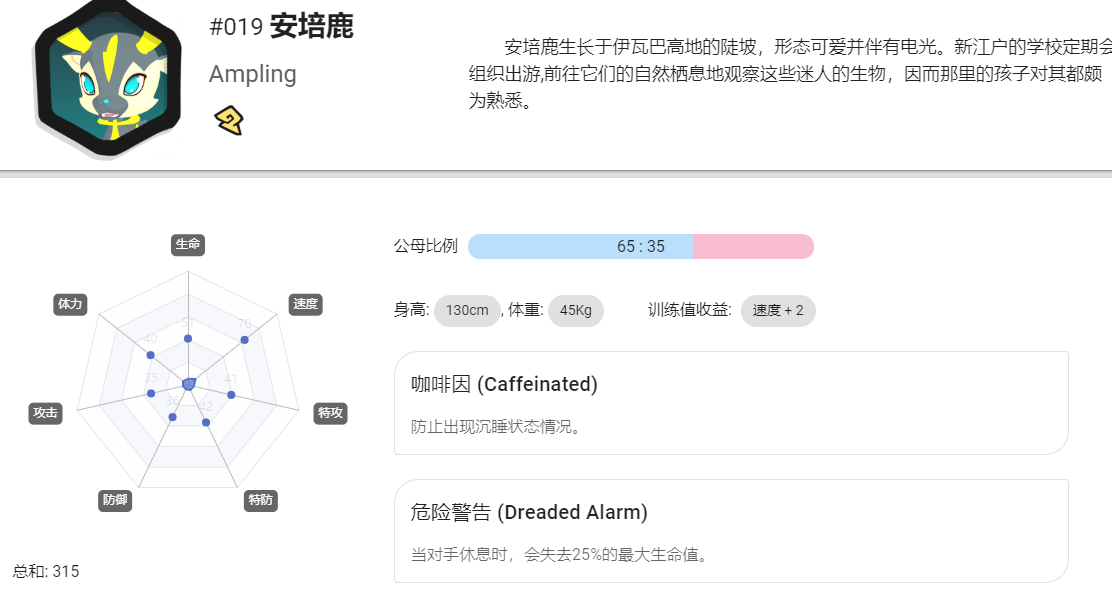This screenshot has width=1112, height=596.
Task: Click the 速度 + 2 training yield chip
Action: pyautogui.click(x=778, y=311)
